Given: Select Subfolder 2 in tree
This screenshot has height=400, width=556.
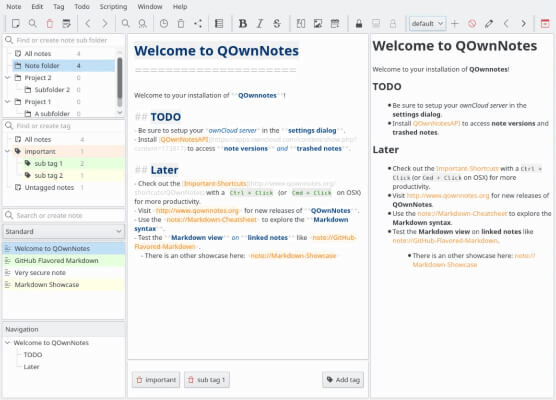Looking at the screenshot, I should (52, 90).
